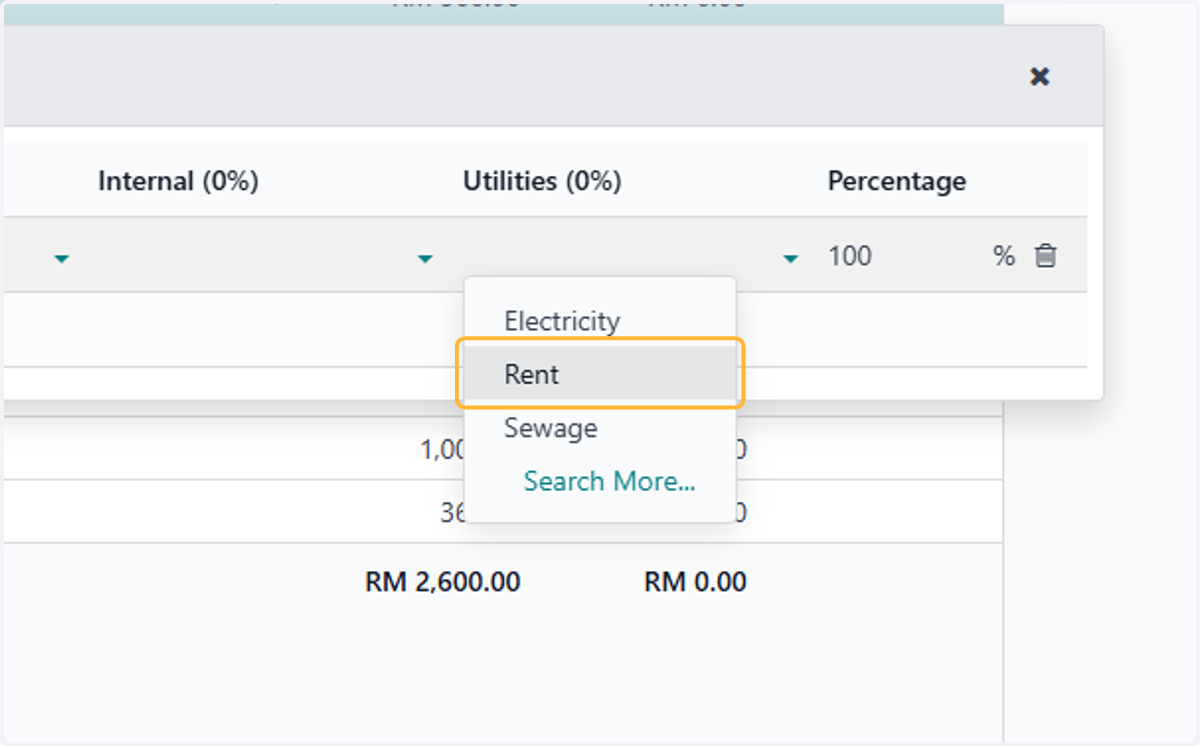Select Electricity from the dropdown list
This screenshot has height=746, width=1200.
[x=600, y=321]
